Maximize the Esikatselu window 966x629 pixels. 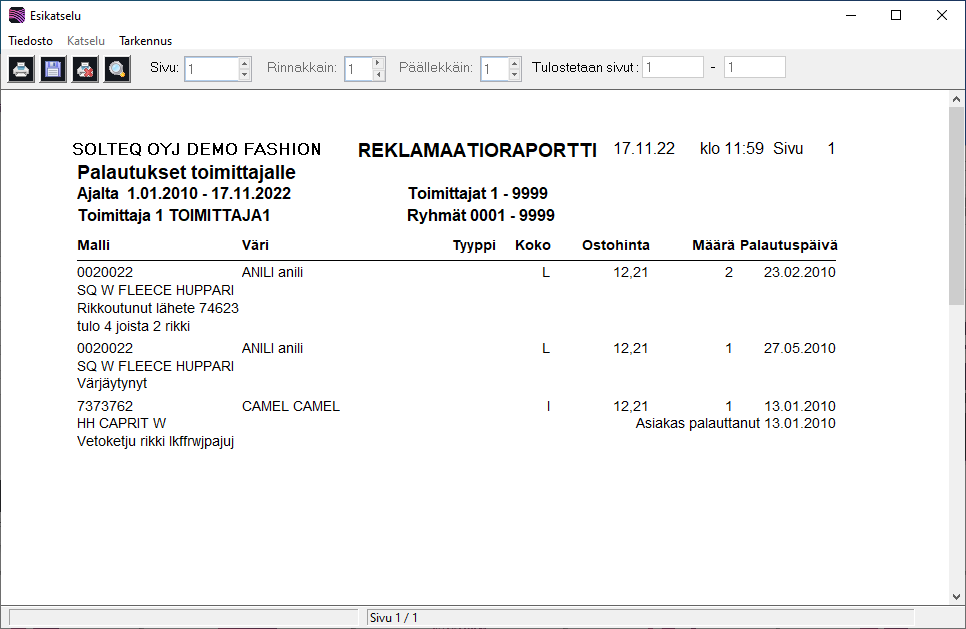click(896, 15)
